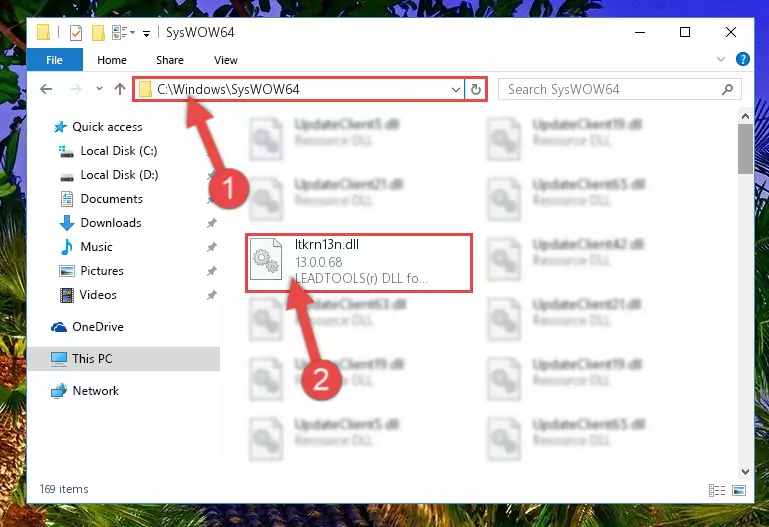Image resolution: width=769 pixels, height=527 pixels.
Task: Click the Quick access star icon
Action: click(x=60, y=127)
